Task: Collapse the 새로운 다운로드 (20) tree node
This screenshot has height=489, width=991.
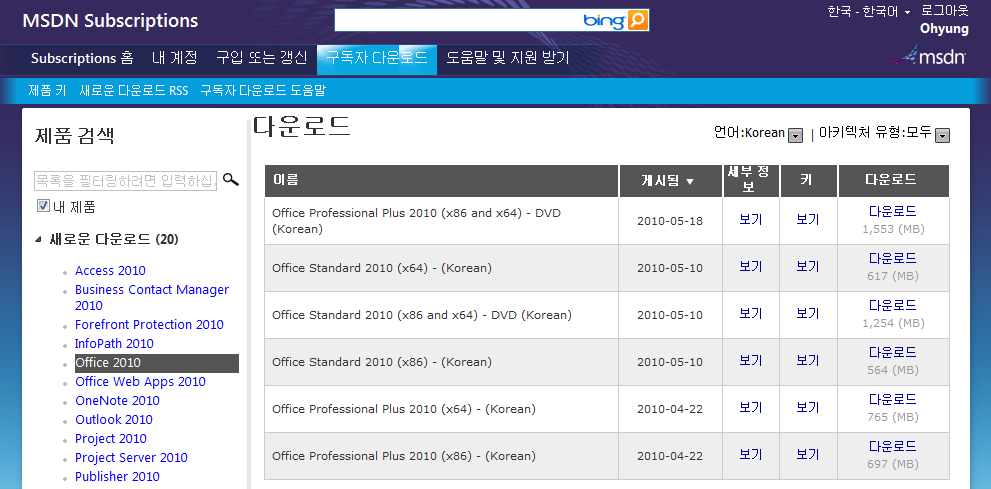Action: 39,239
